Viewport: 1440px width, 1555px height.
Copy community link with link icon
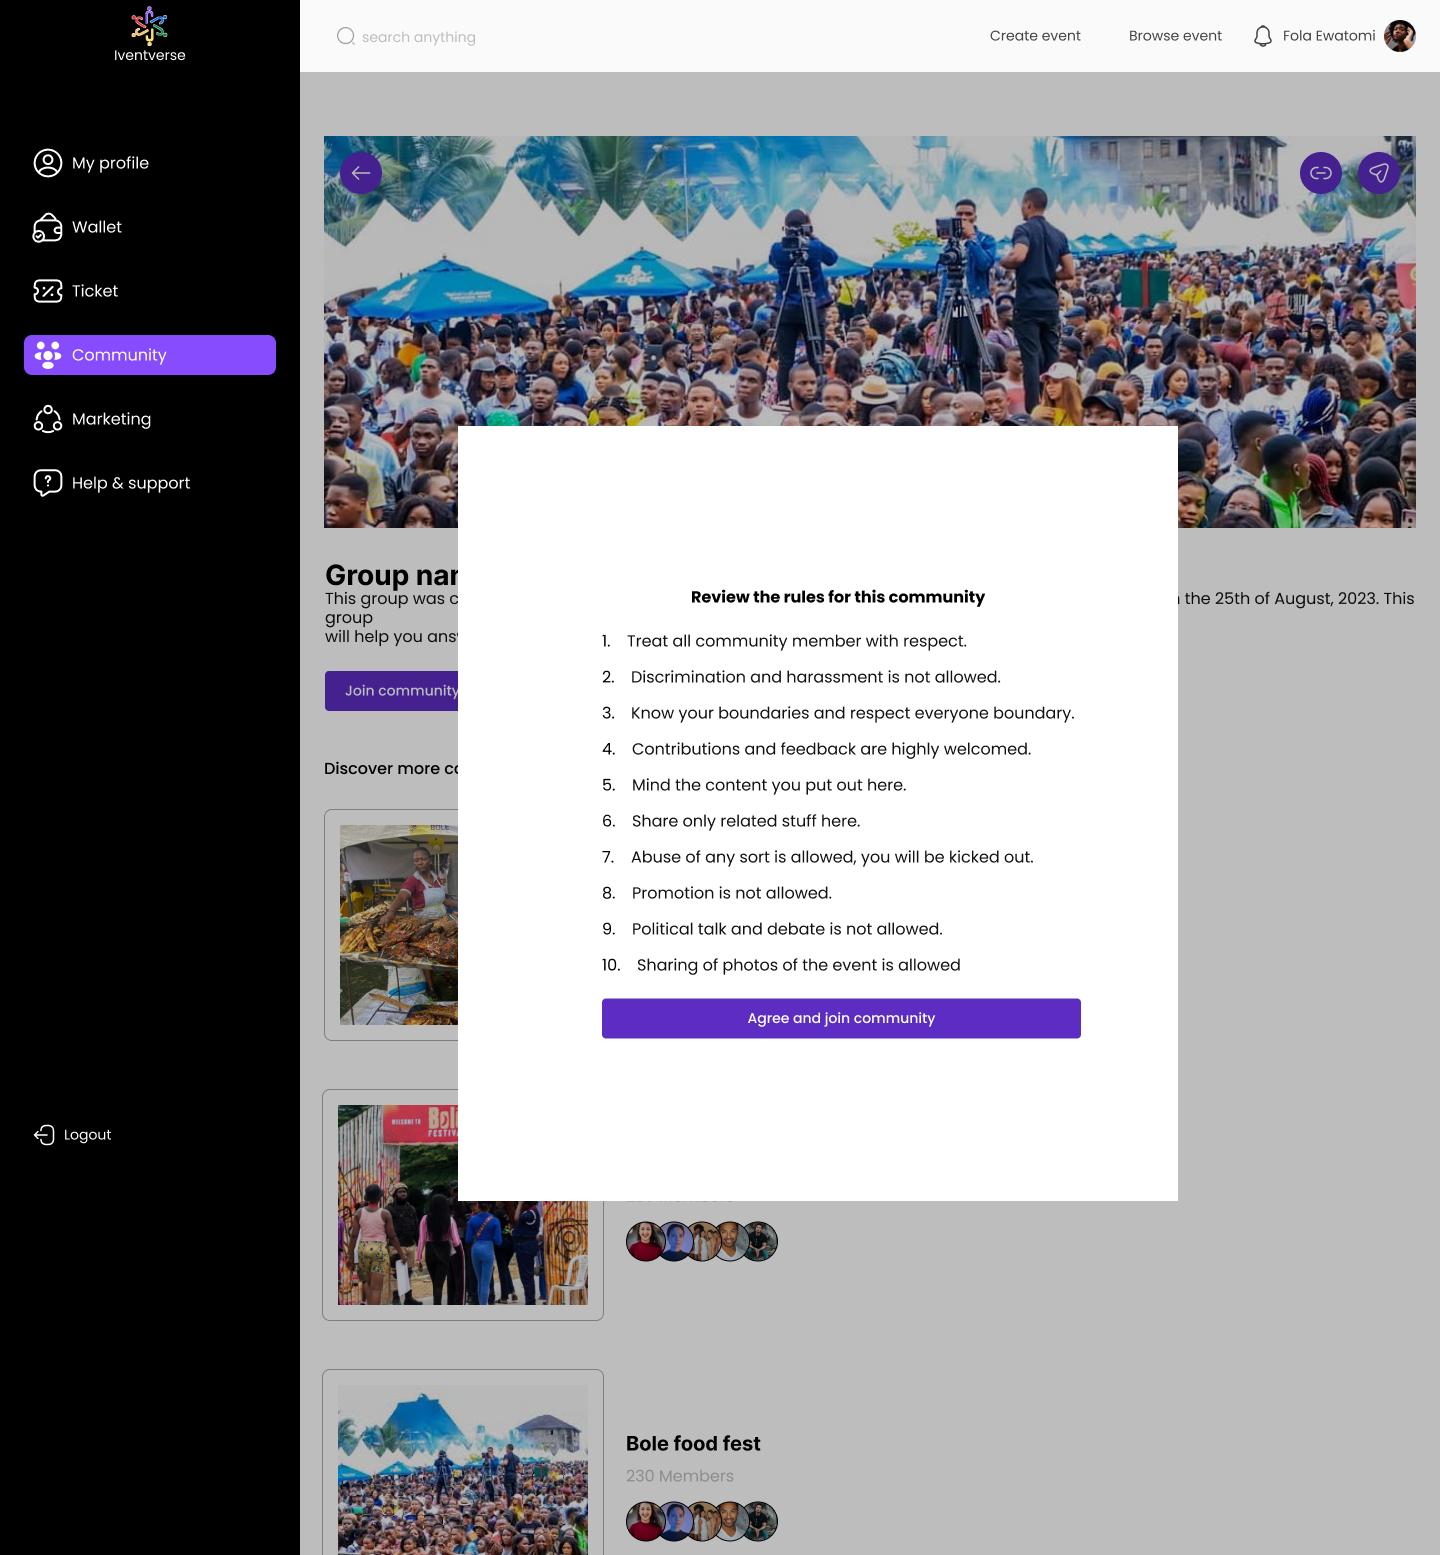pos(1320,173)
